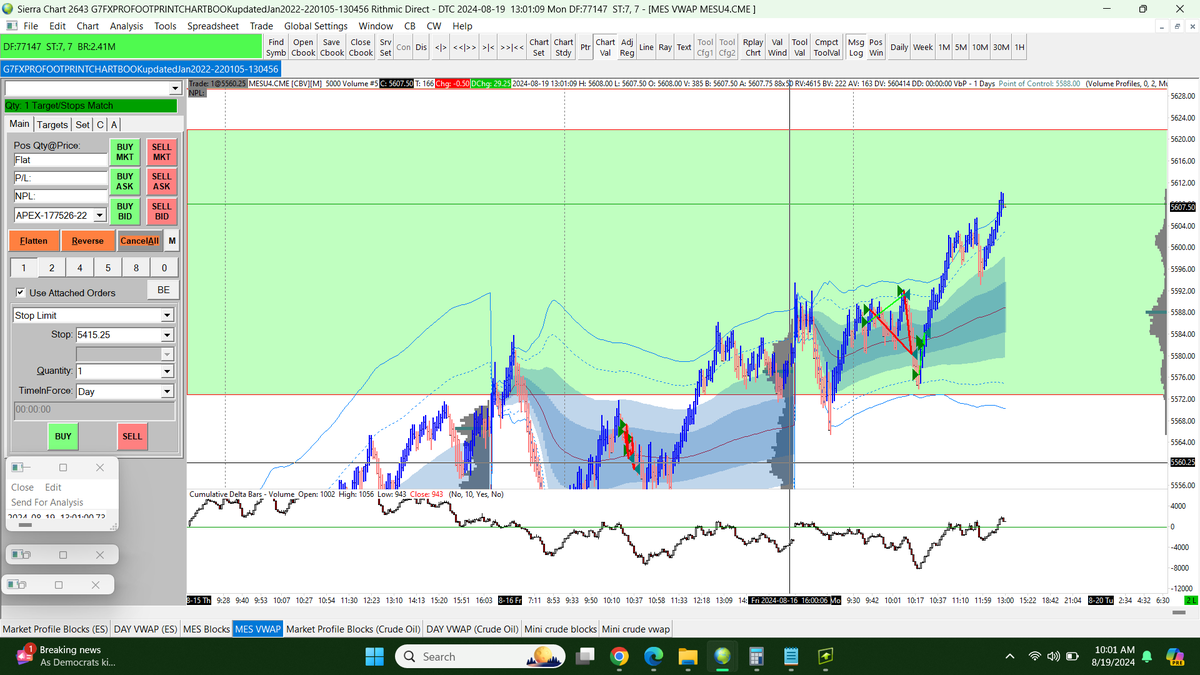Toggle chart values display with Chart Val
This screenshot has width=1200, height=675.
[605, 46]
